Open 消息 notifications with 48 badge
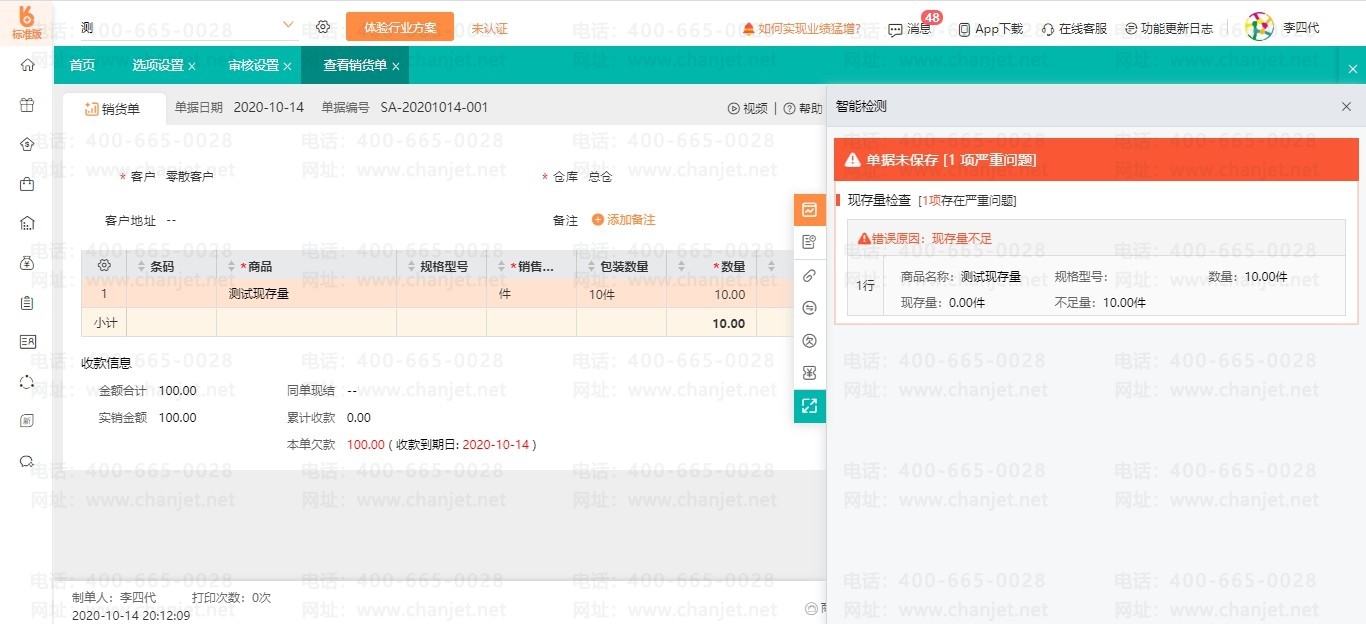 [x=910, y=29]
